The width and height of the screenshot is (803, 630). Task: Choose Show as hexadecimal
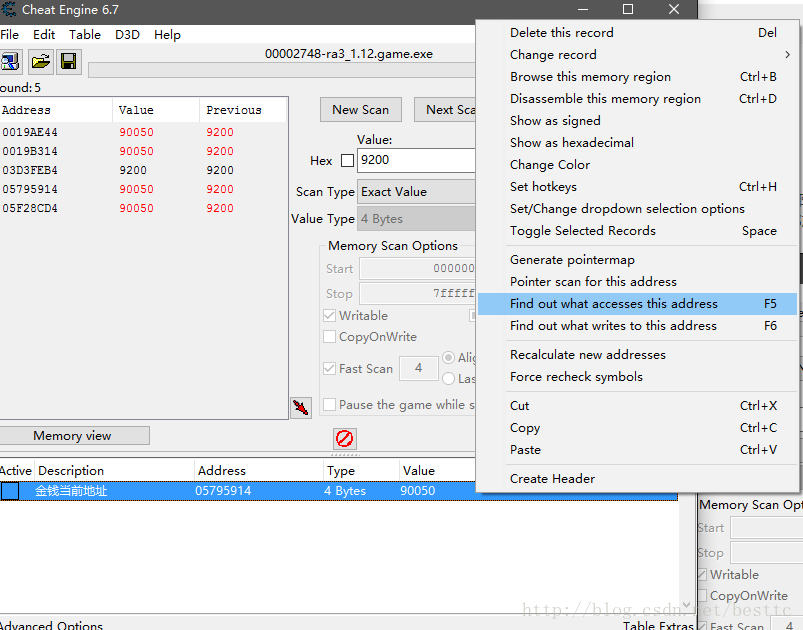[637, 143]
